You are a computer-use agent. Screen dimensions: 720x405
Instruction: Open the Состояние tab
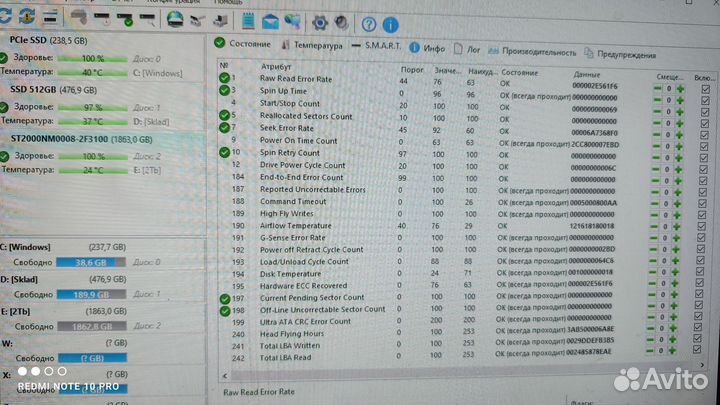243,44
